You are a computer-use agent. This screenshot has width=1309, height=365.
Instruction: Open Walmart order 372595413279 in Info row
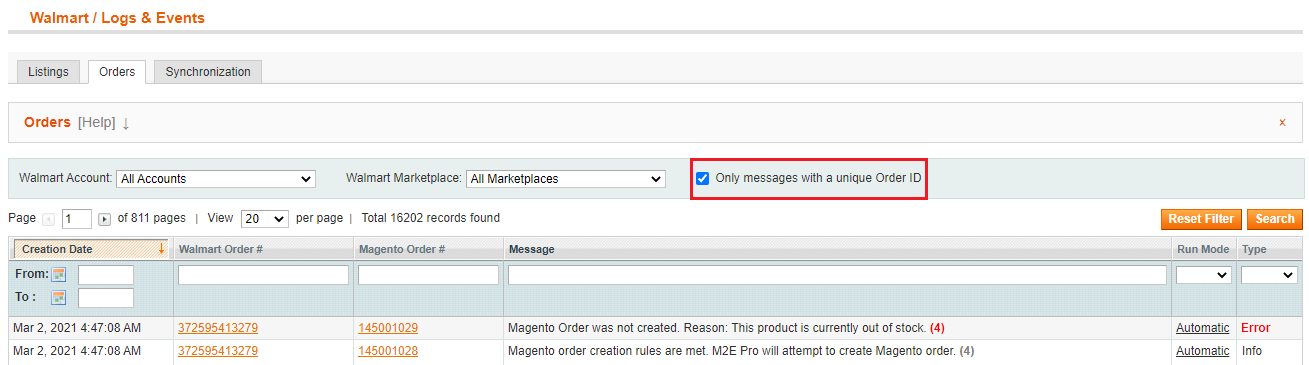click(218, 351)
